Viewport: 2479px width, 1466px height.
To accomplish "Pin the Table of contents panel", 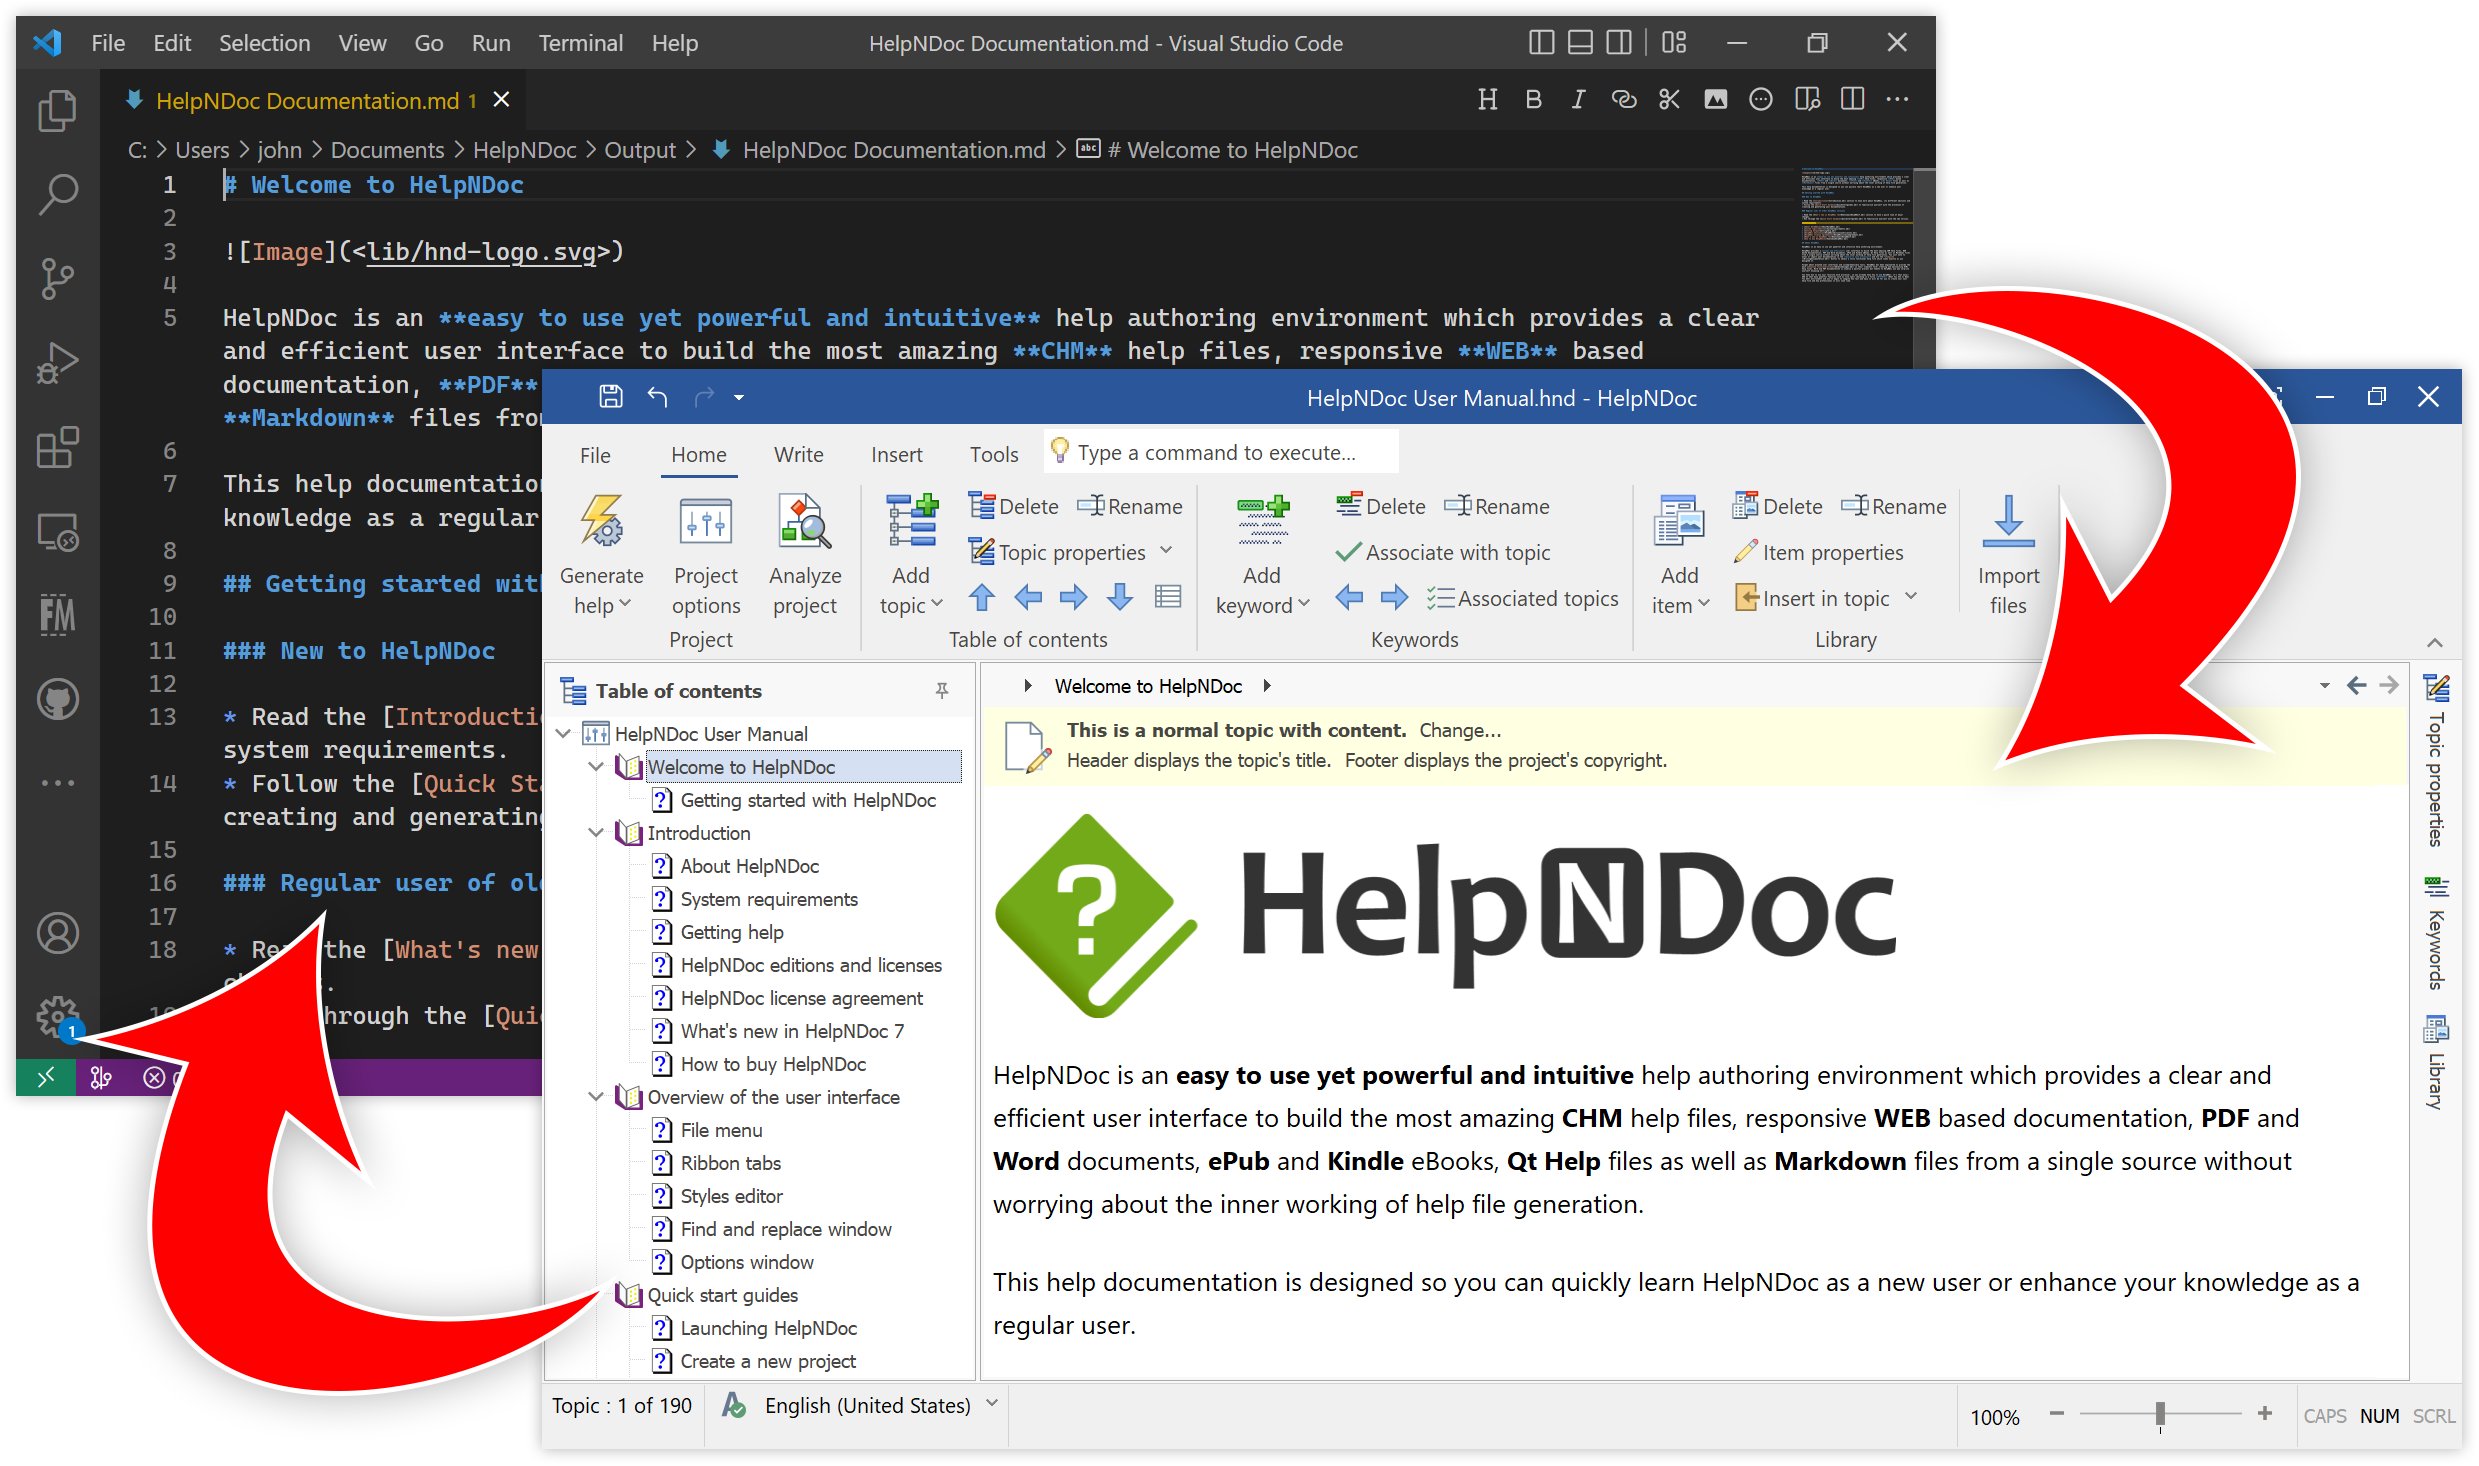I will 941,689.
